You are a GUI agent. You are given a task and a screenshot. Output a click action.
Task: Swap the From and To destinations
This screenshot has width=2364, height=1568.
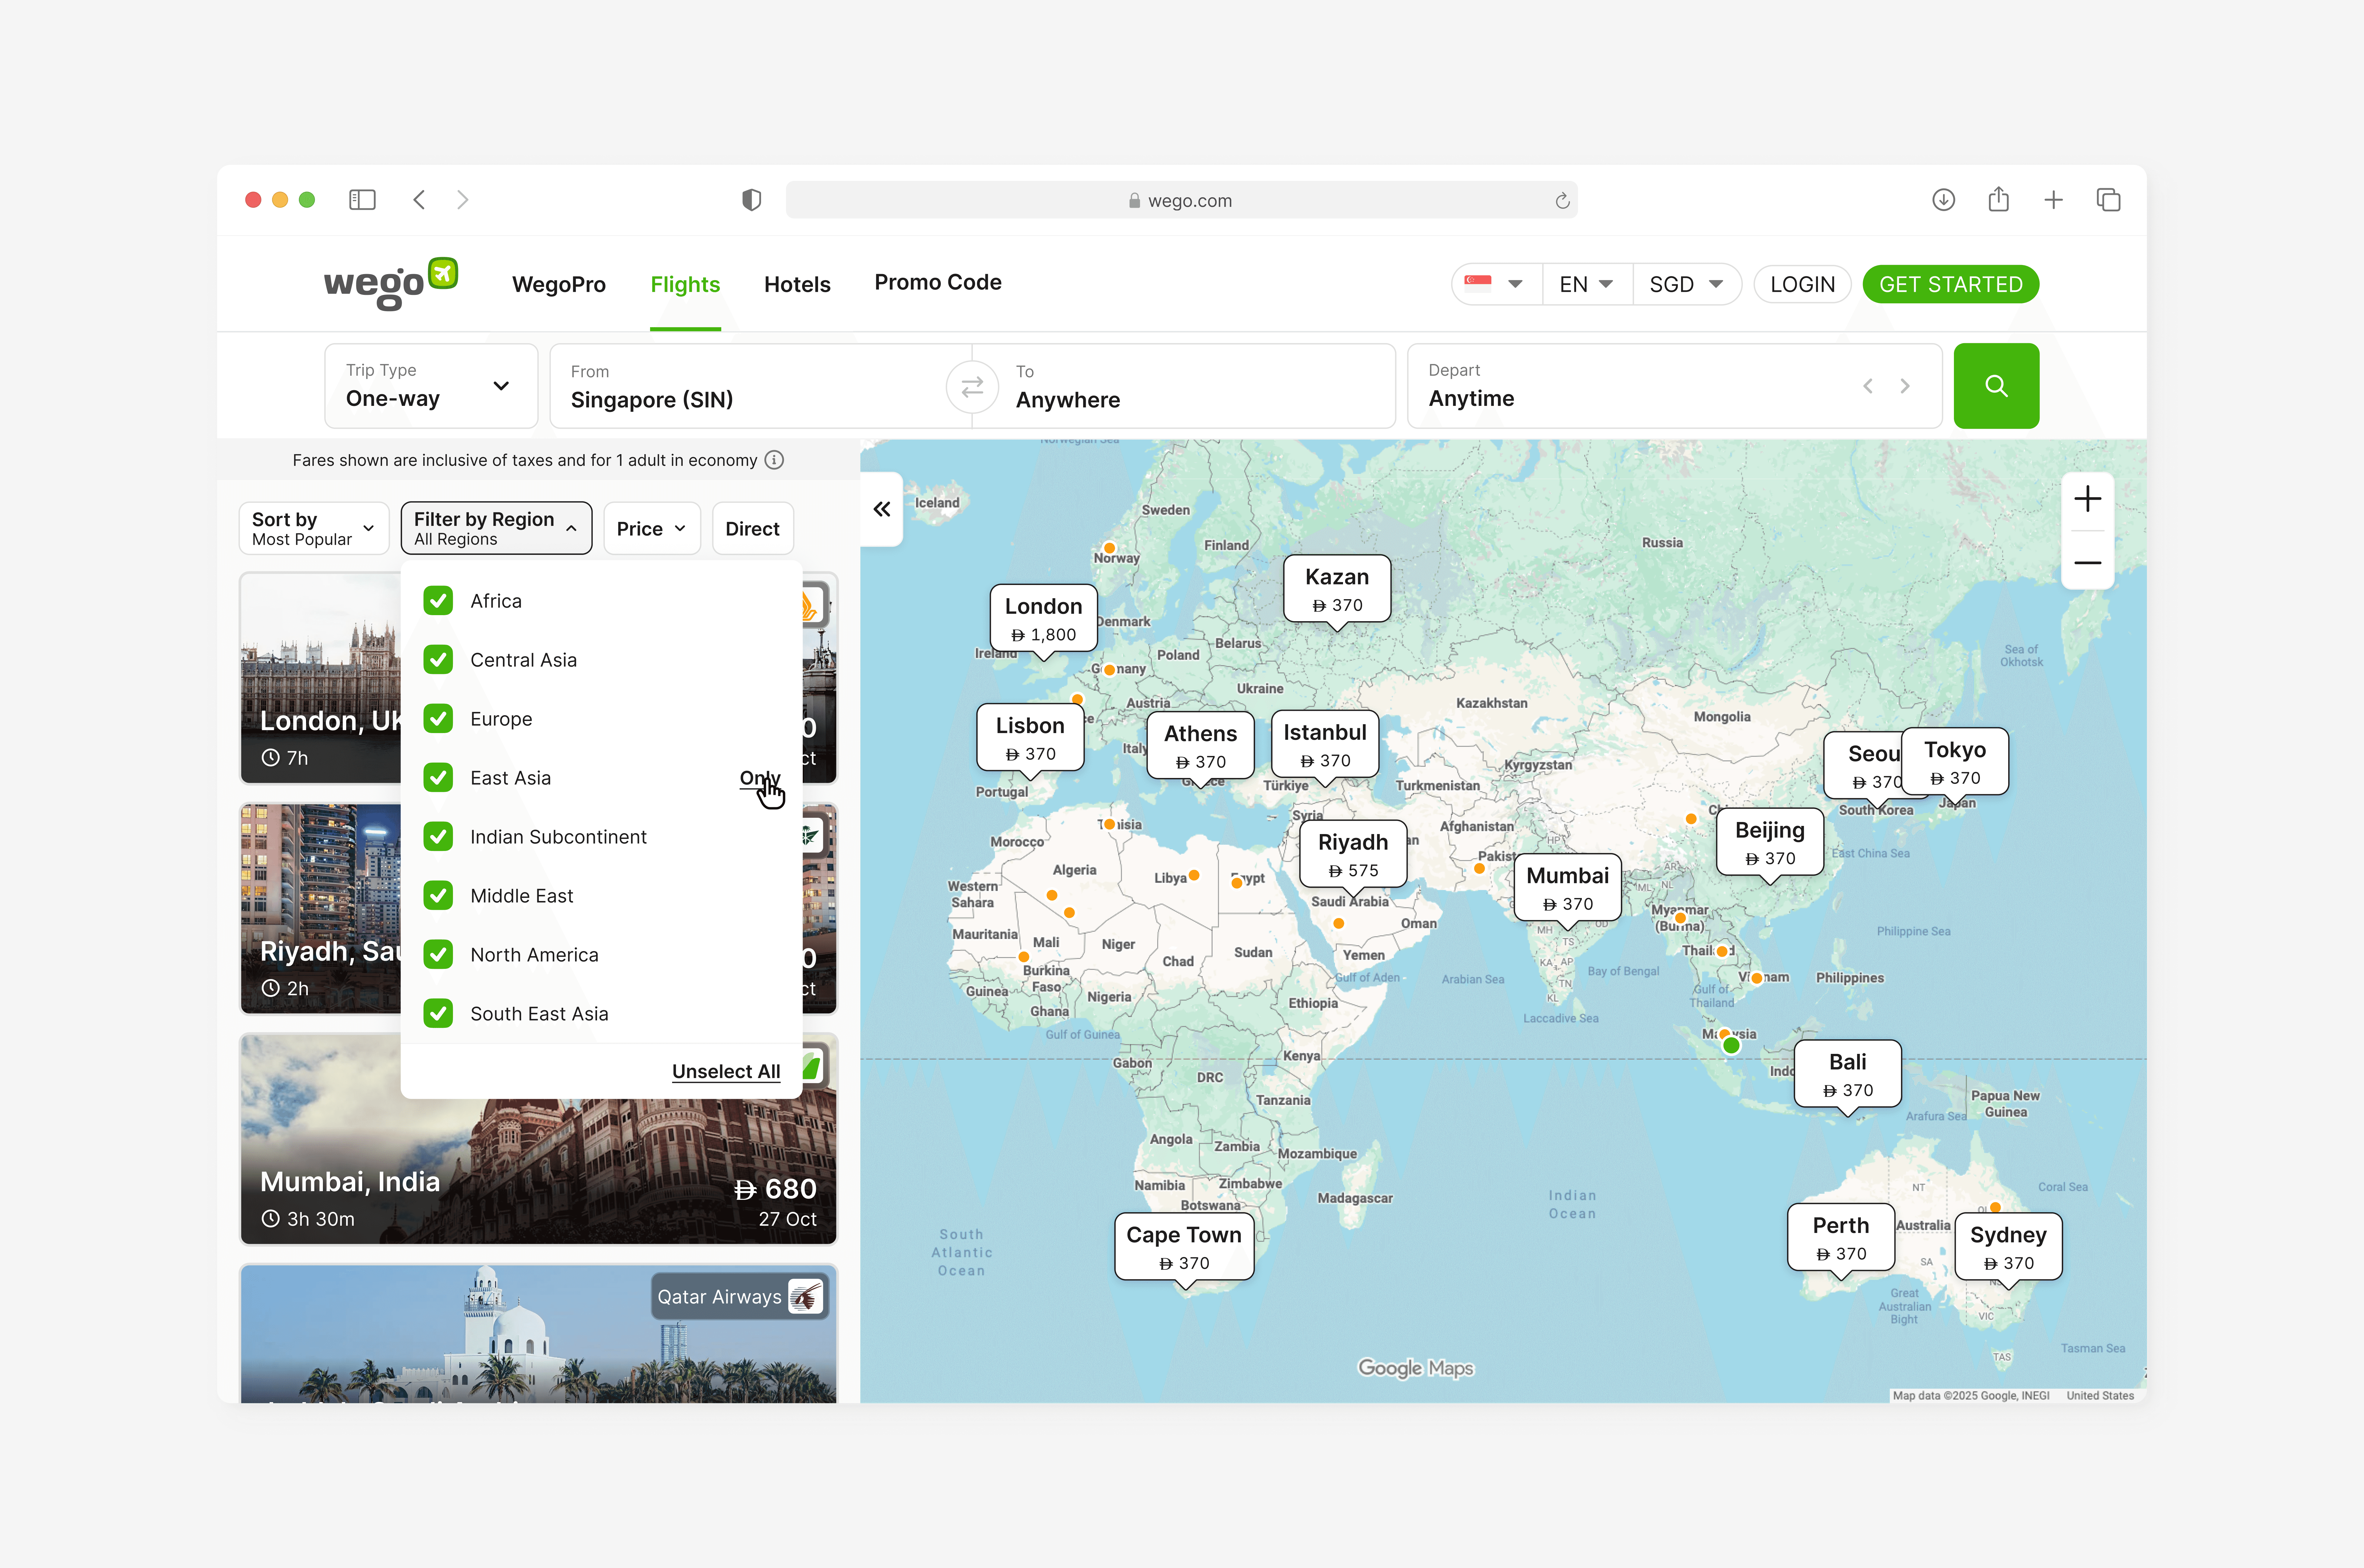coord(972,387)
